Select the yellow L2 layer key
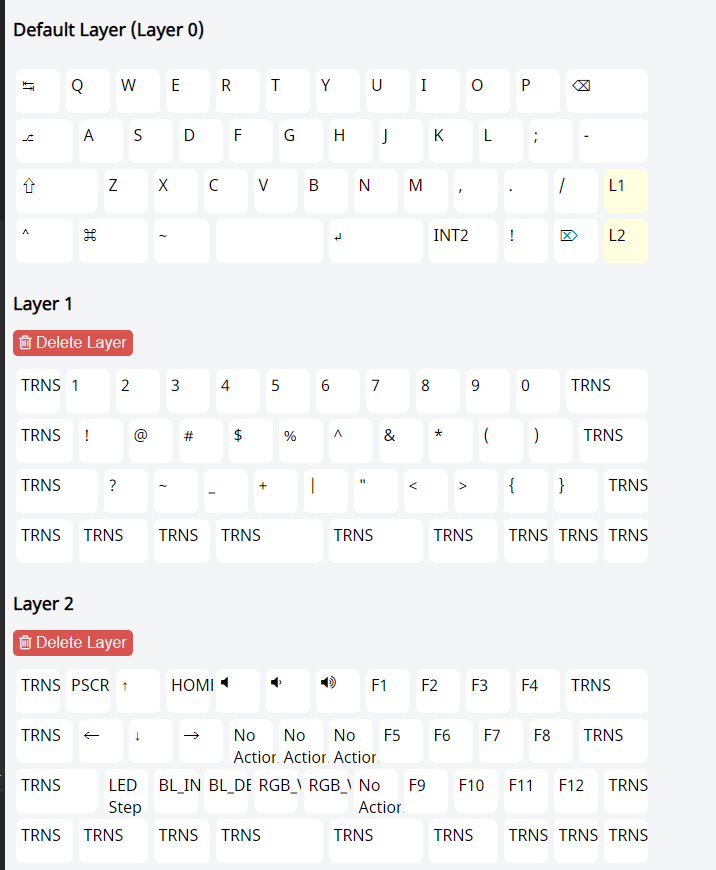The height and width of the screenshot is (870, 716). [626, 241]
